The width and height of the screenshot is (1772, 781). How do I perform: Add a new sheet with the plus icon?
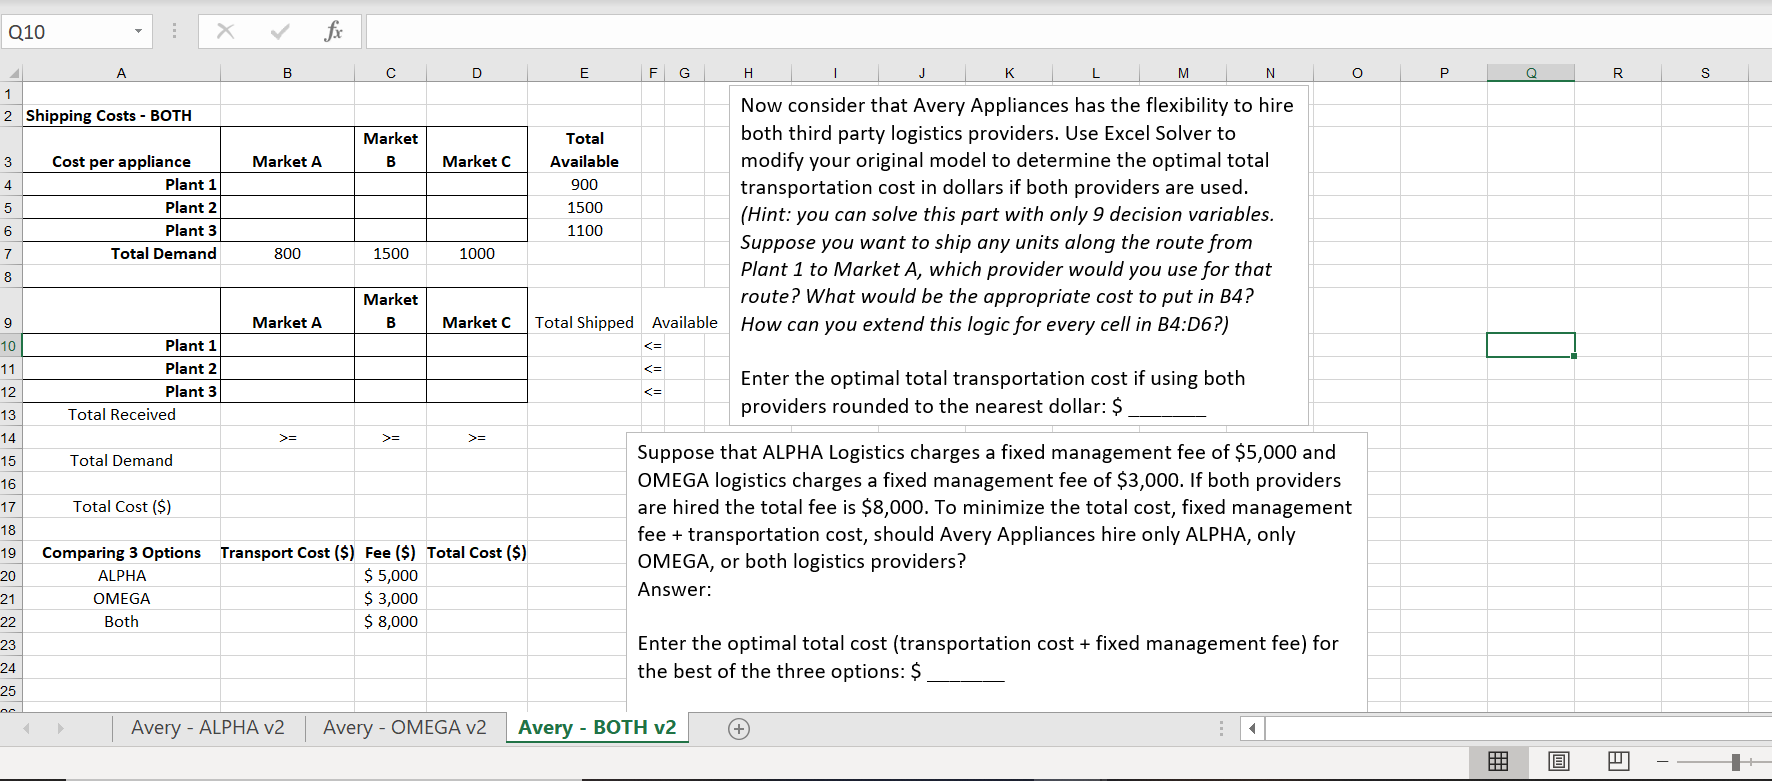pyautogui.click(x=739, y=729)
